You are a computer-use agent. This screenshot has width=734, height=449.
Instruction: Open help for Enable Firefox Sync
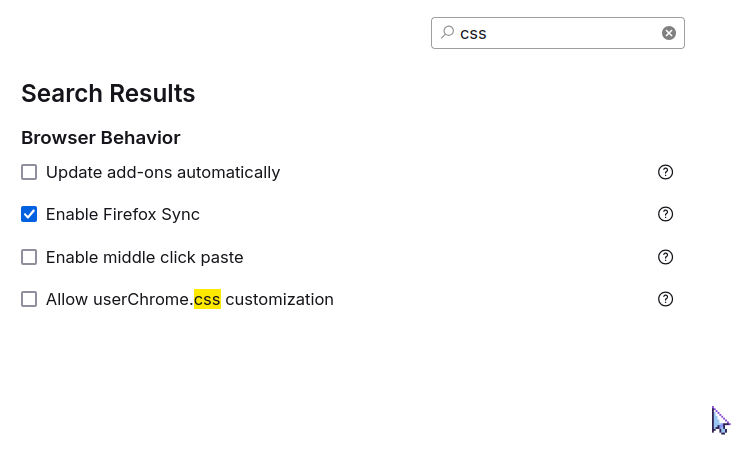click(665, 214)
